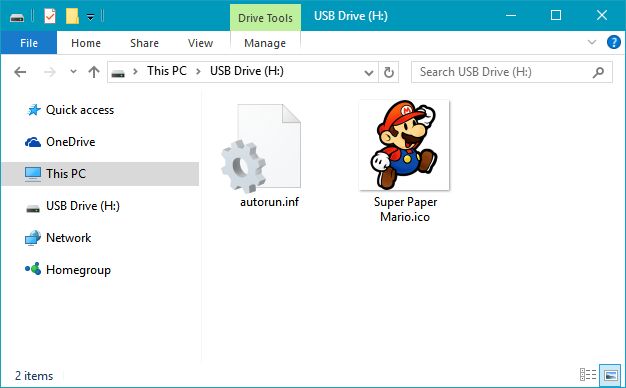
Task: Select Quick access in navigation pane
Action: coord(80,110)
